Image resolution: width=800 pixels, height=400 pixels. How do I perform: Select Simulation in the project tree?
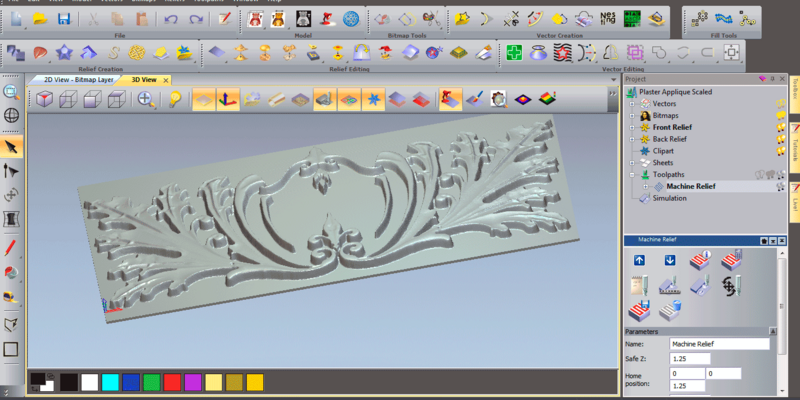click(669, 198)
